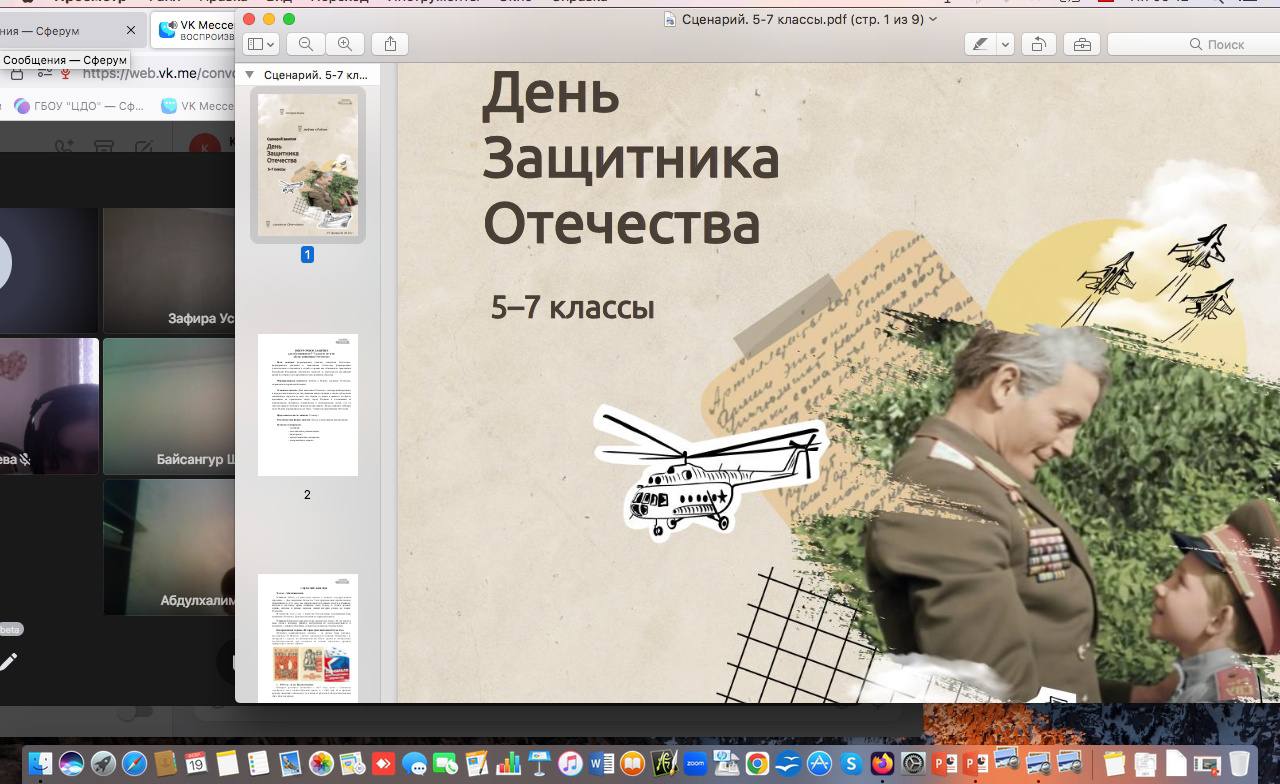1280x784 pixels.
Task: Click the Rotate page toolbar button
Action: click(x=1039, y=44)
